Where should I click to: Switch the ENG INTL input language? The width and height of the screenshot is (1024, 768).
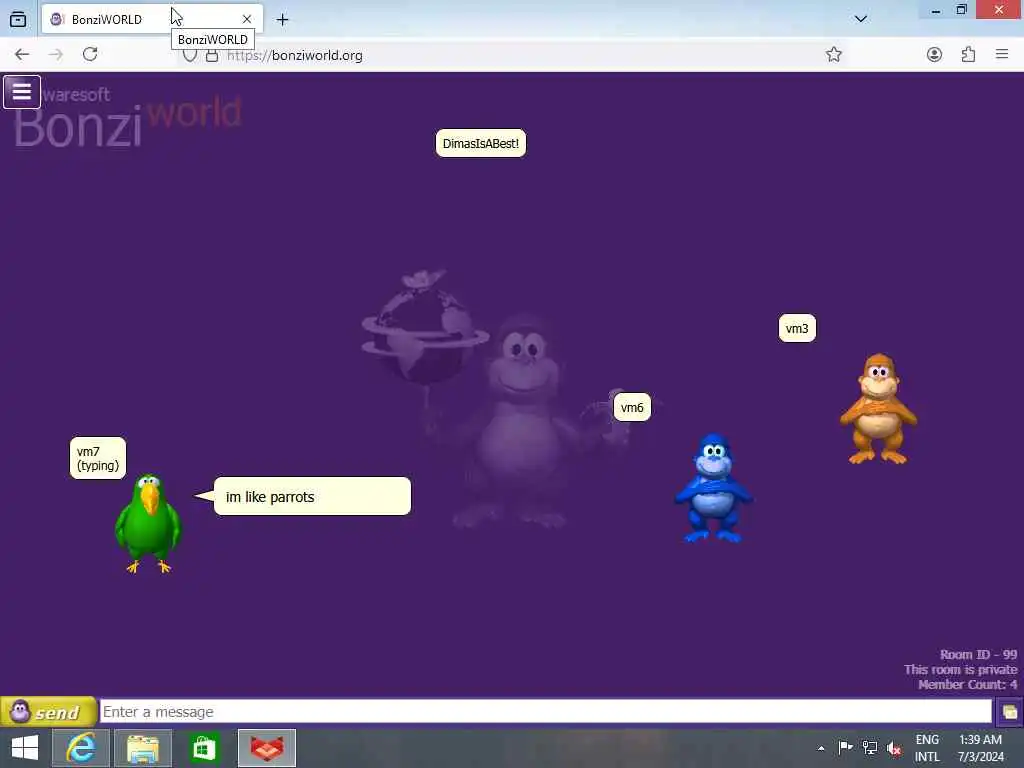pyautogui.click(x=927, y=748)
